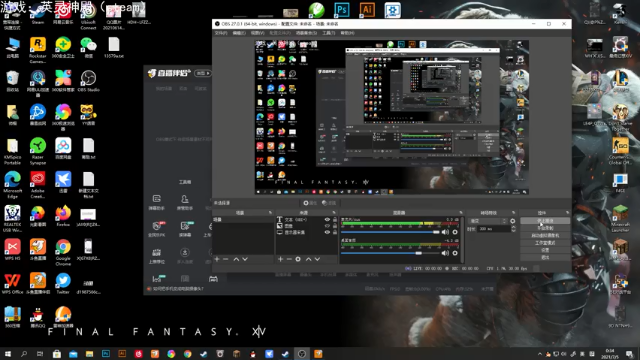Move the selected source up
The height and width of the screenshot is (360, 640).
(309, 259)
